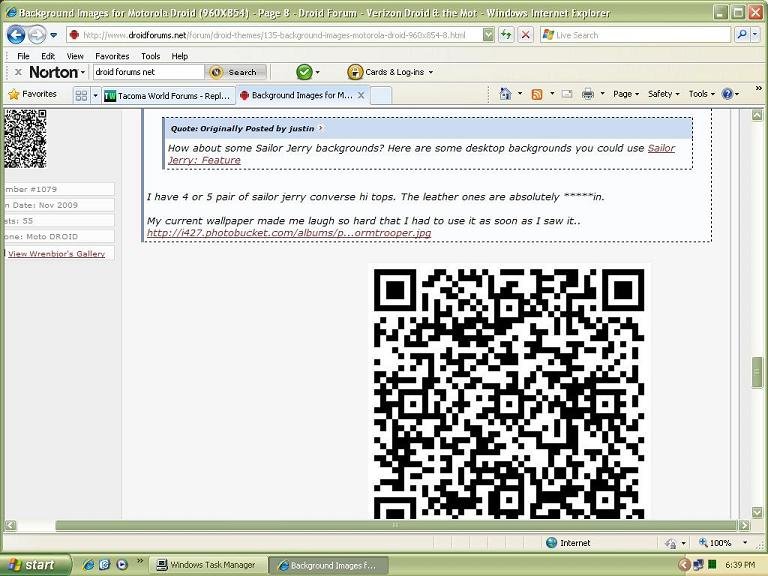The image size is (768, 576).
Task: Click the arrow icon after 'Posted by justin'
Action: tap(320, 128)
